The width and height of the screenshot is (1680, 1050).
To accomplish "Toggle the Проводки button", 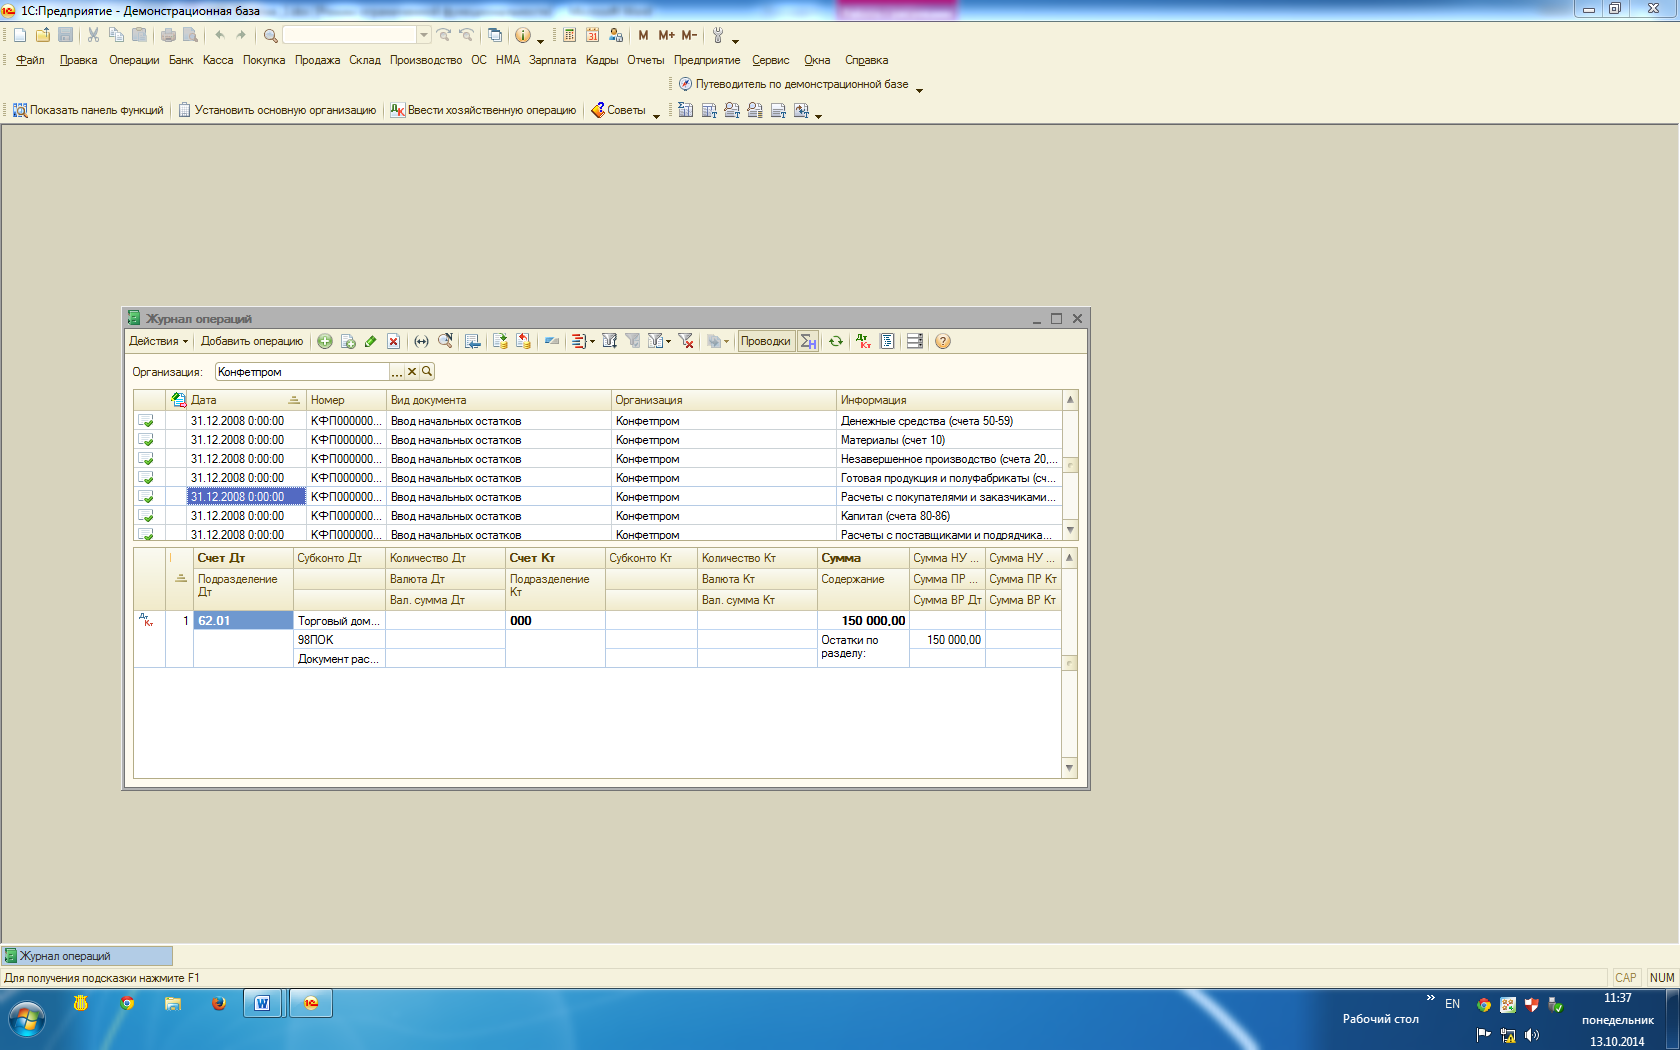I will coord(766,341).
